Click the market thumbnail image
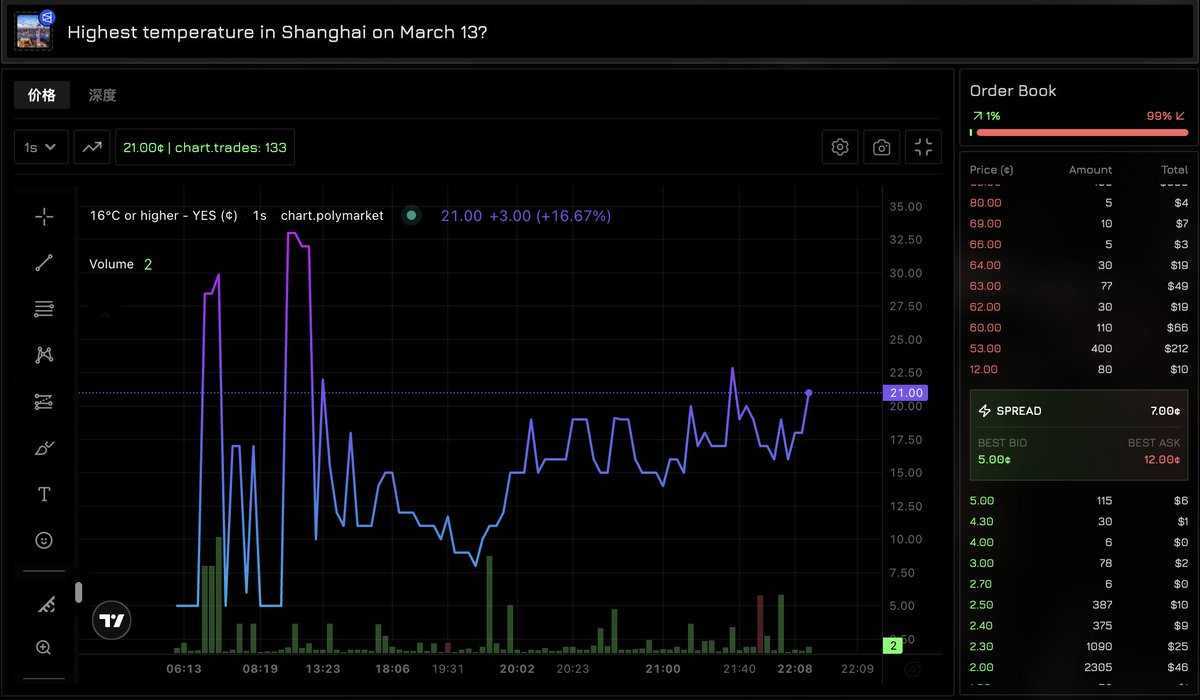 [34, 31]
